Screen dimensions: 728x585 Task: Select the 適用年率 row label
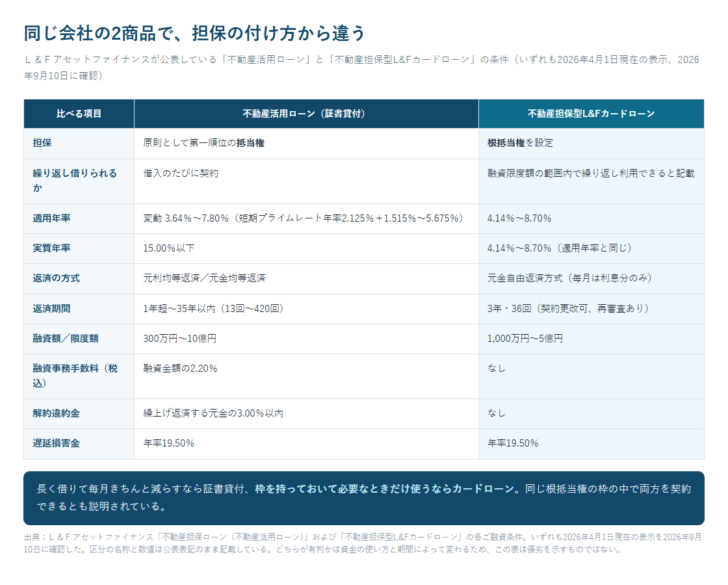click(x=79, y=218)
